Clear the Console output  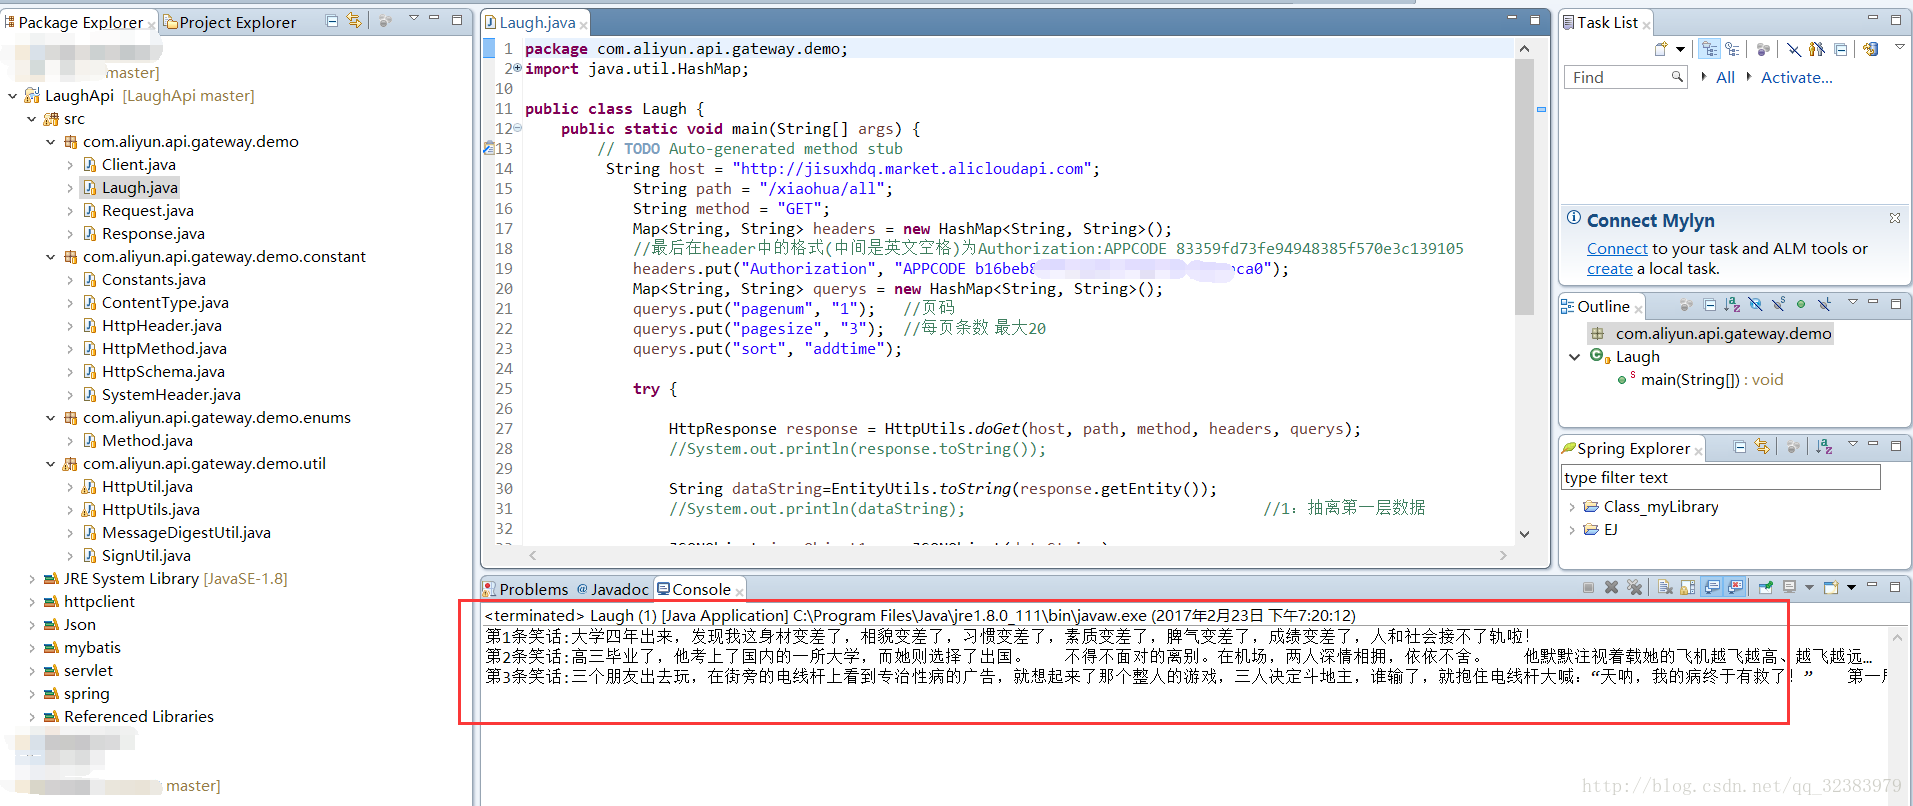[1665, 587]
